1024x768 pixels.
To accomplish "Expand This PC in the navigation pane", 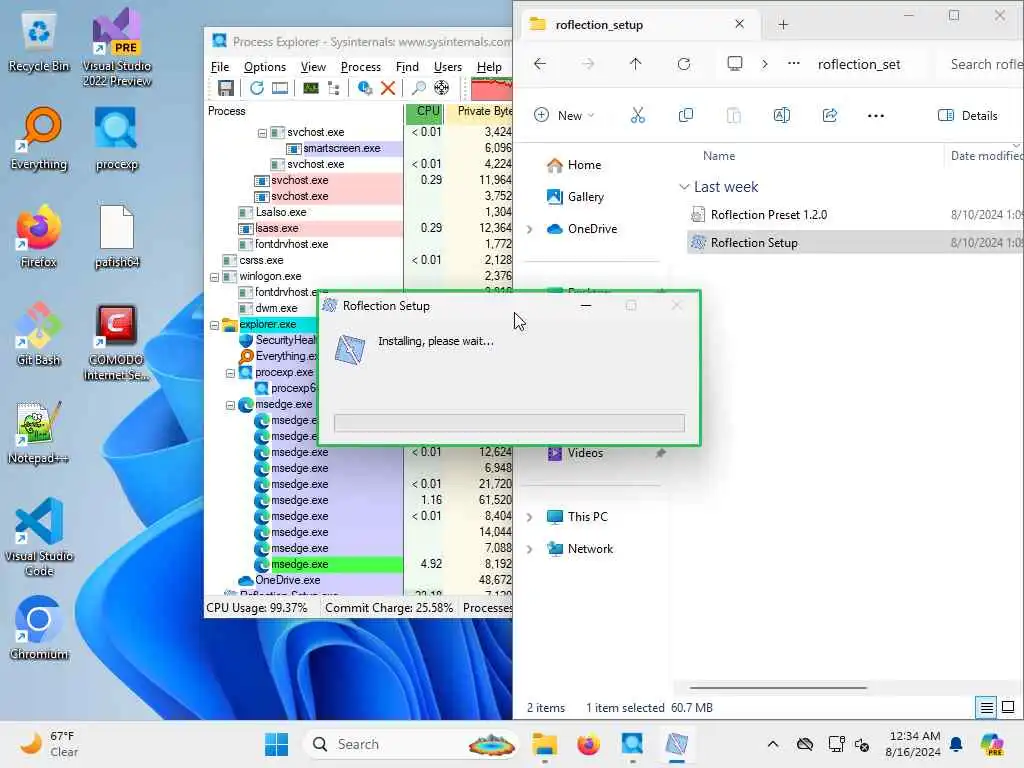I will pos(530,517).
